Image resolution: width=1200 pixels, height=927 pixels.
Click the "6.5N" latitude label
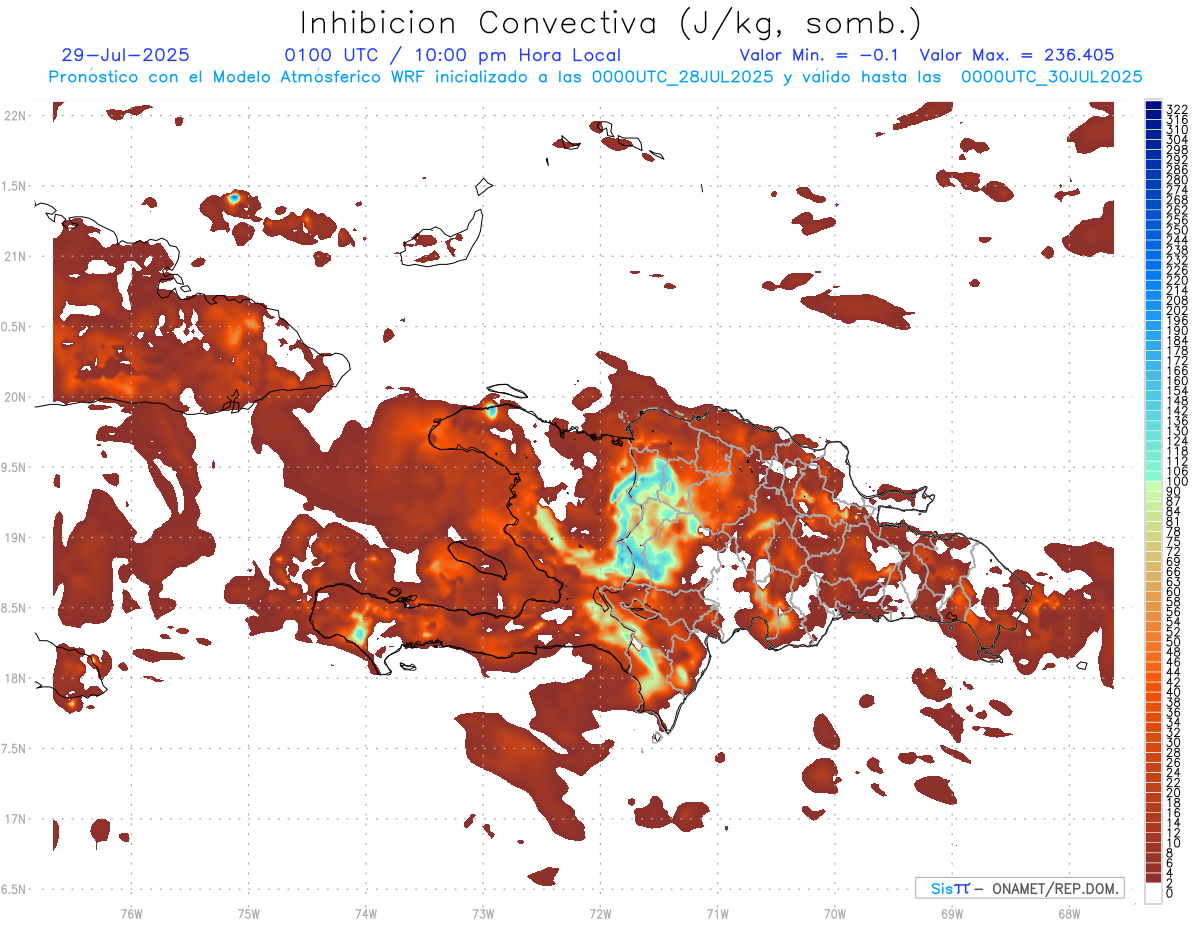[x=15, y=889]
